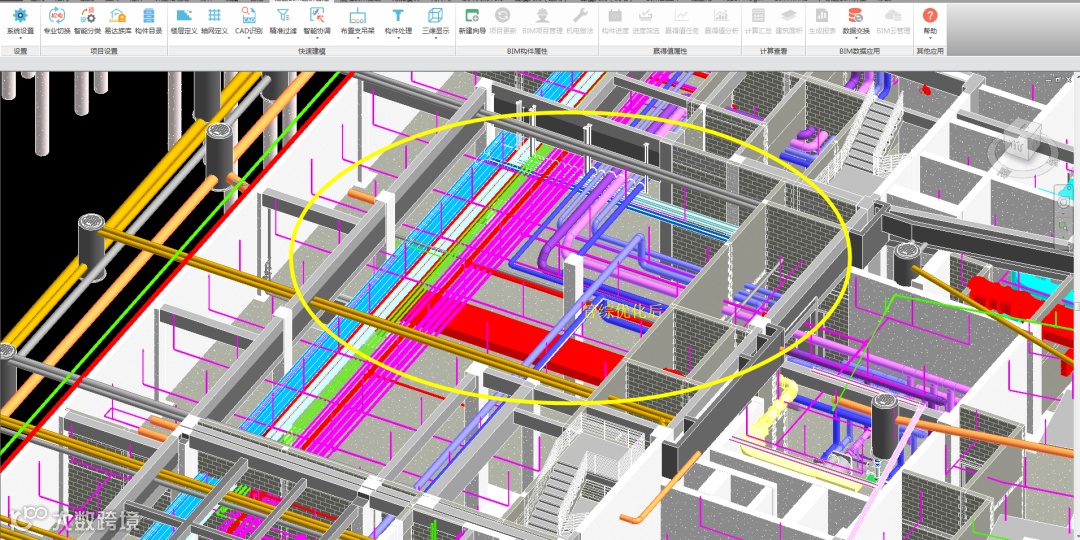Expand dropdown arrow under 系统设置

20,39
